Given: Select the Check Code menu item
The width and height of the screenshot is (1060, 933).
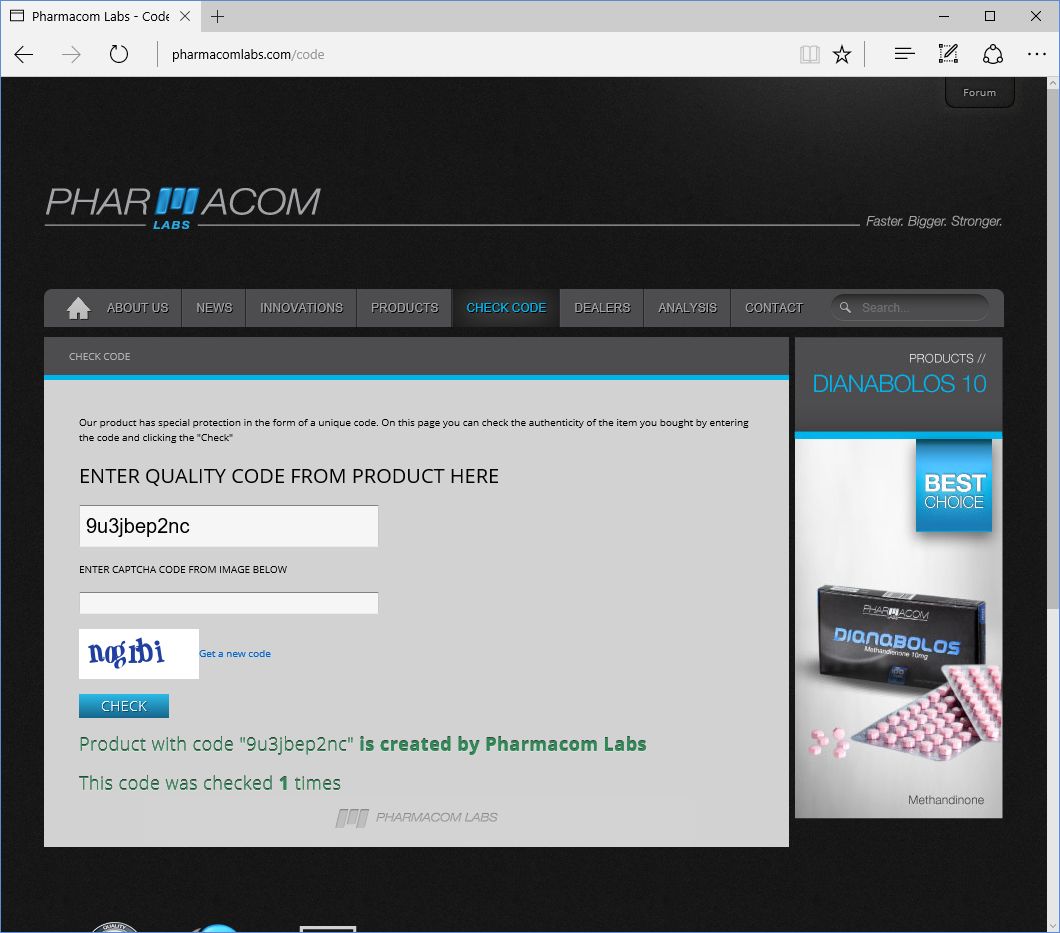Looking at the screenshot, I should (506, 308).
